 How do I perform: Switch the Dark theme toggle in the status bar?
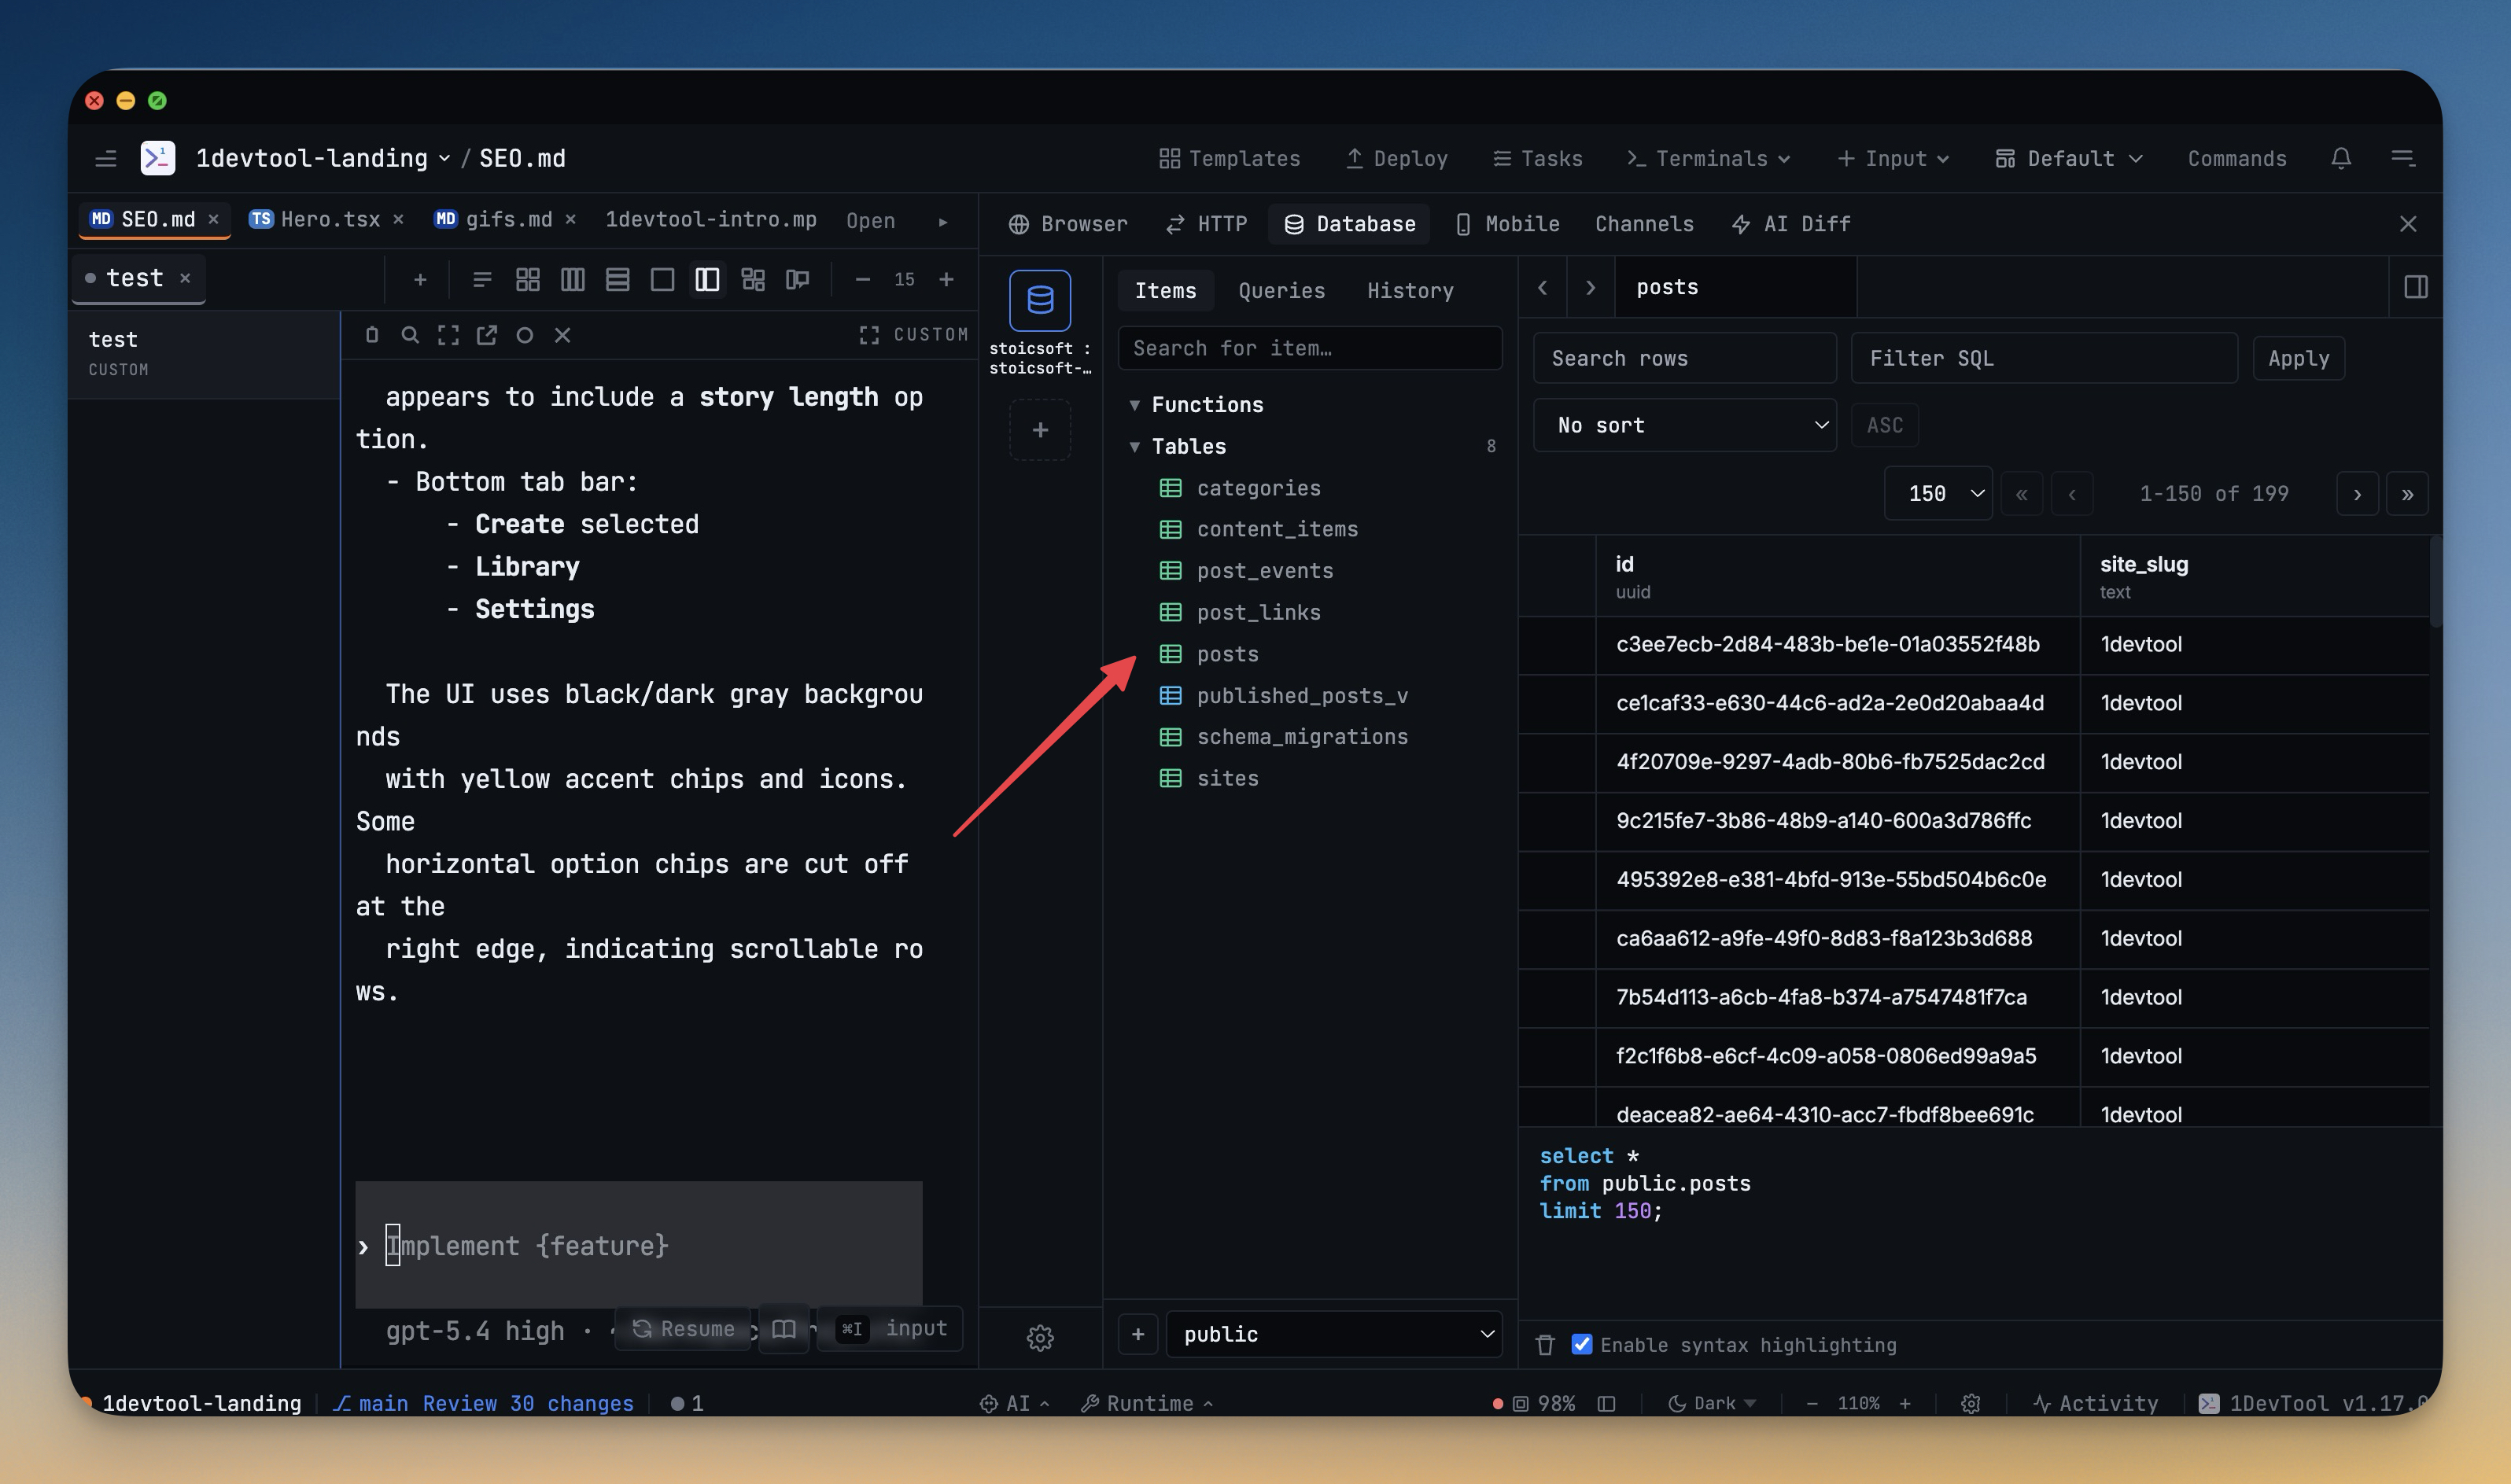click(1713, 1403)
